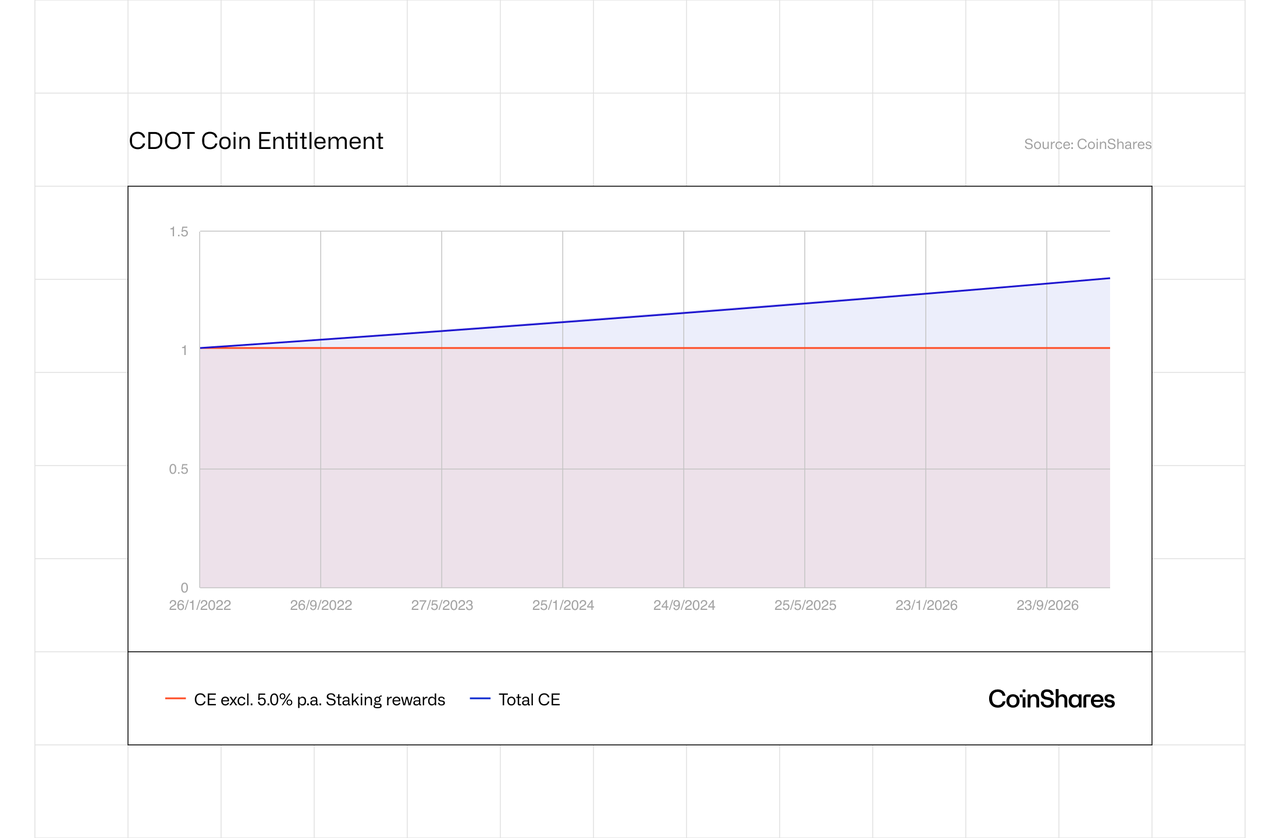Click the red legend line marker
The image size is (1280, 838).
(175, 699)
